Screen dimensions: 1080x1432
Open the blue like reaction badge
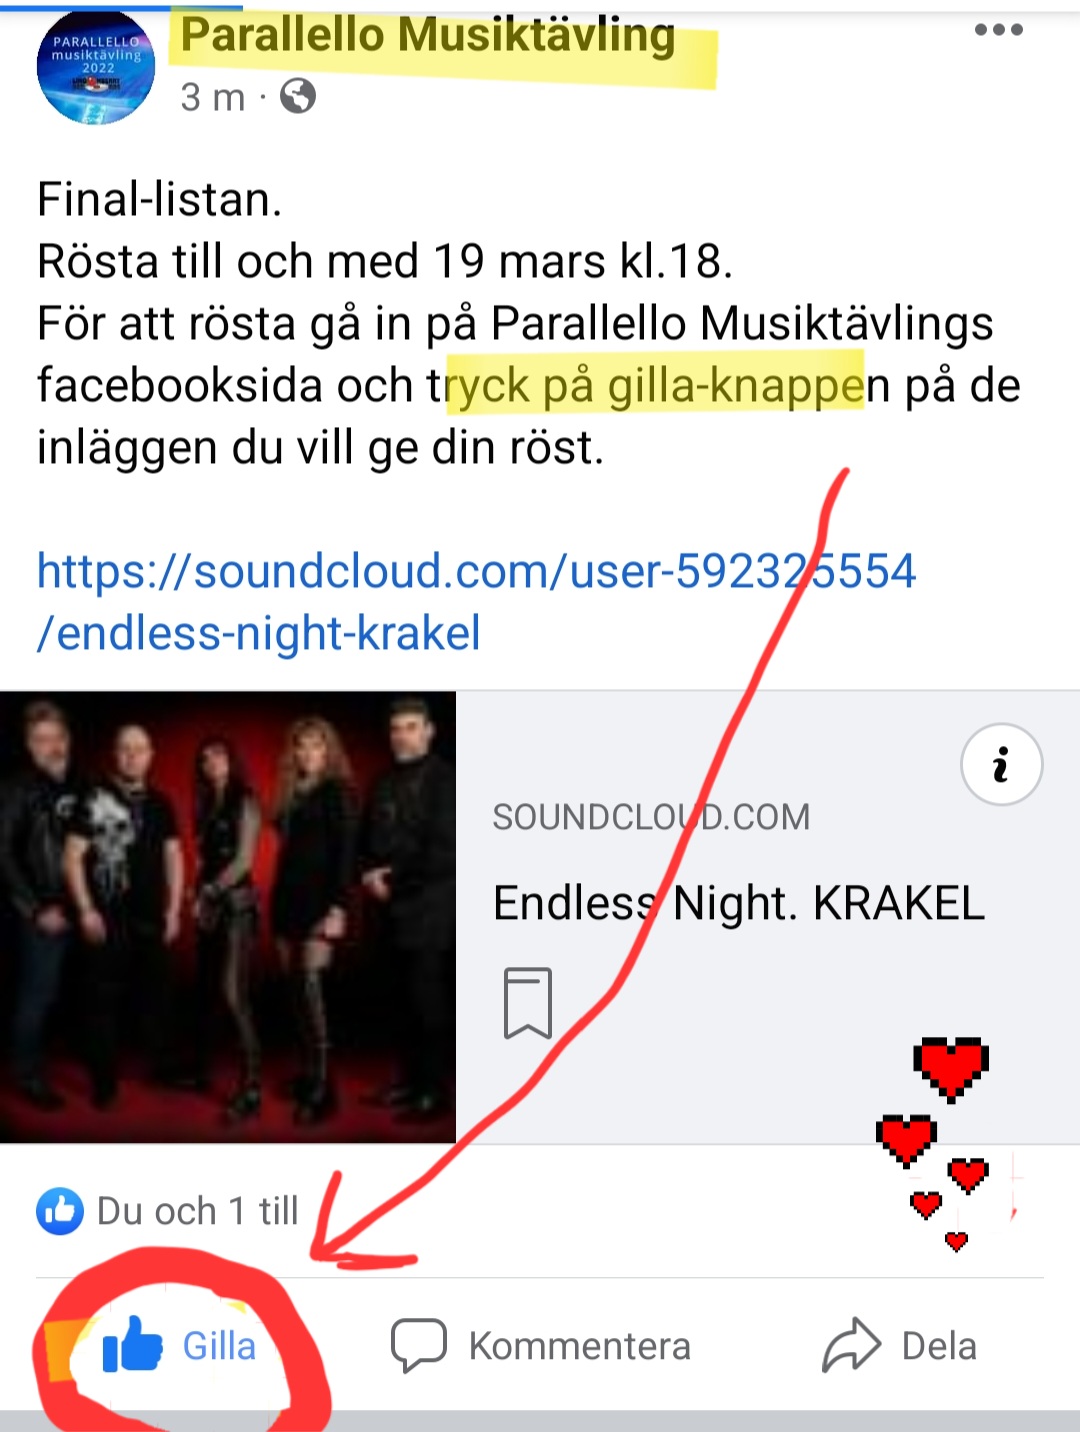coord(60,1211)
